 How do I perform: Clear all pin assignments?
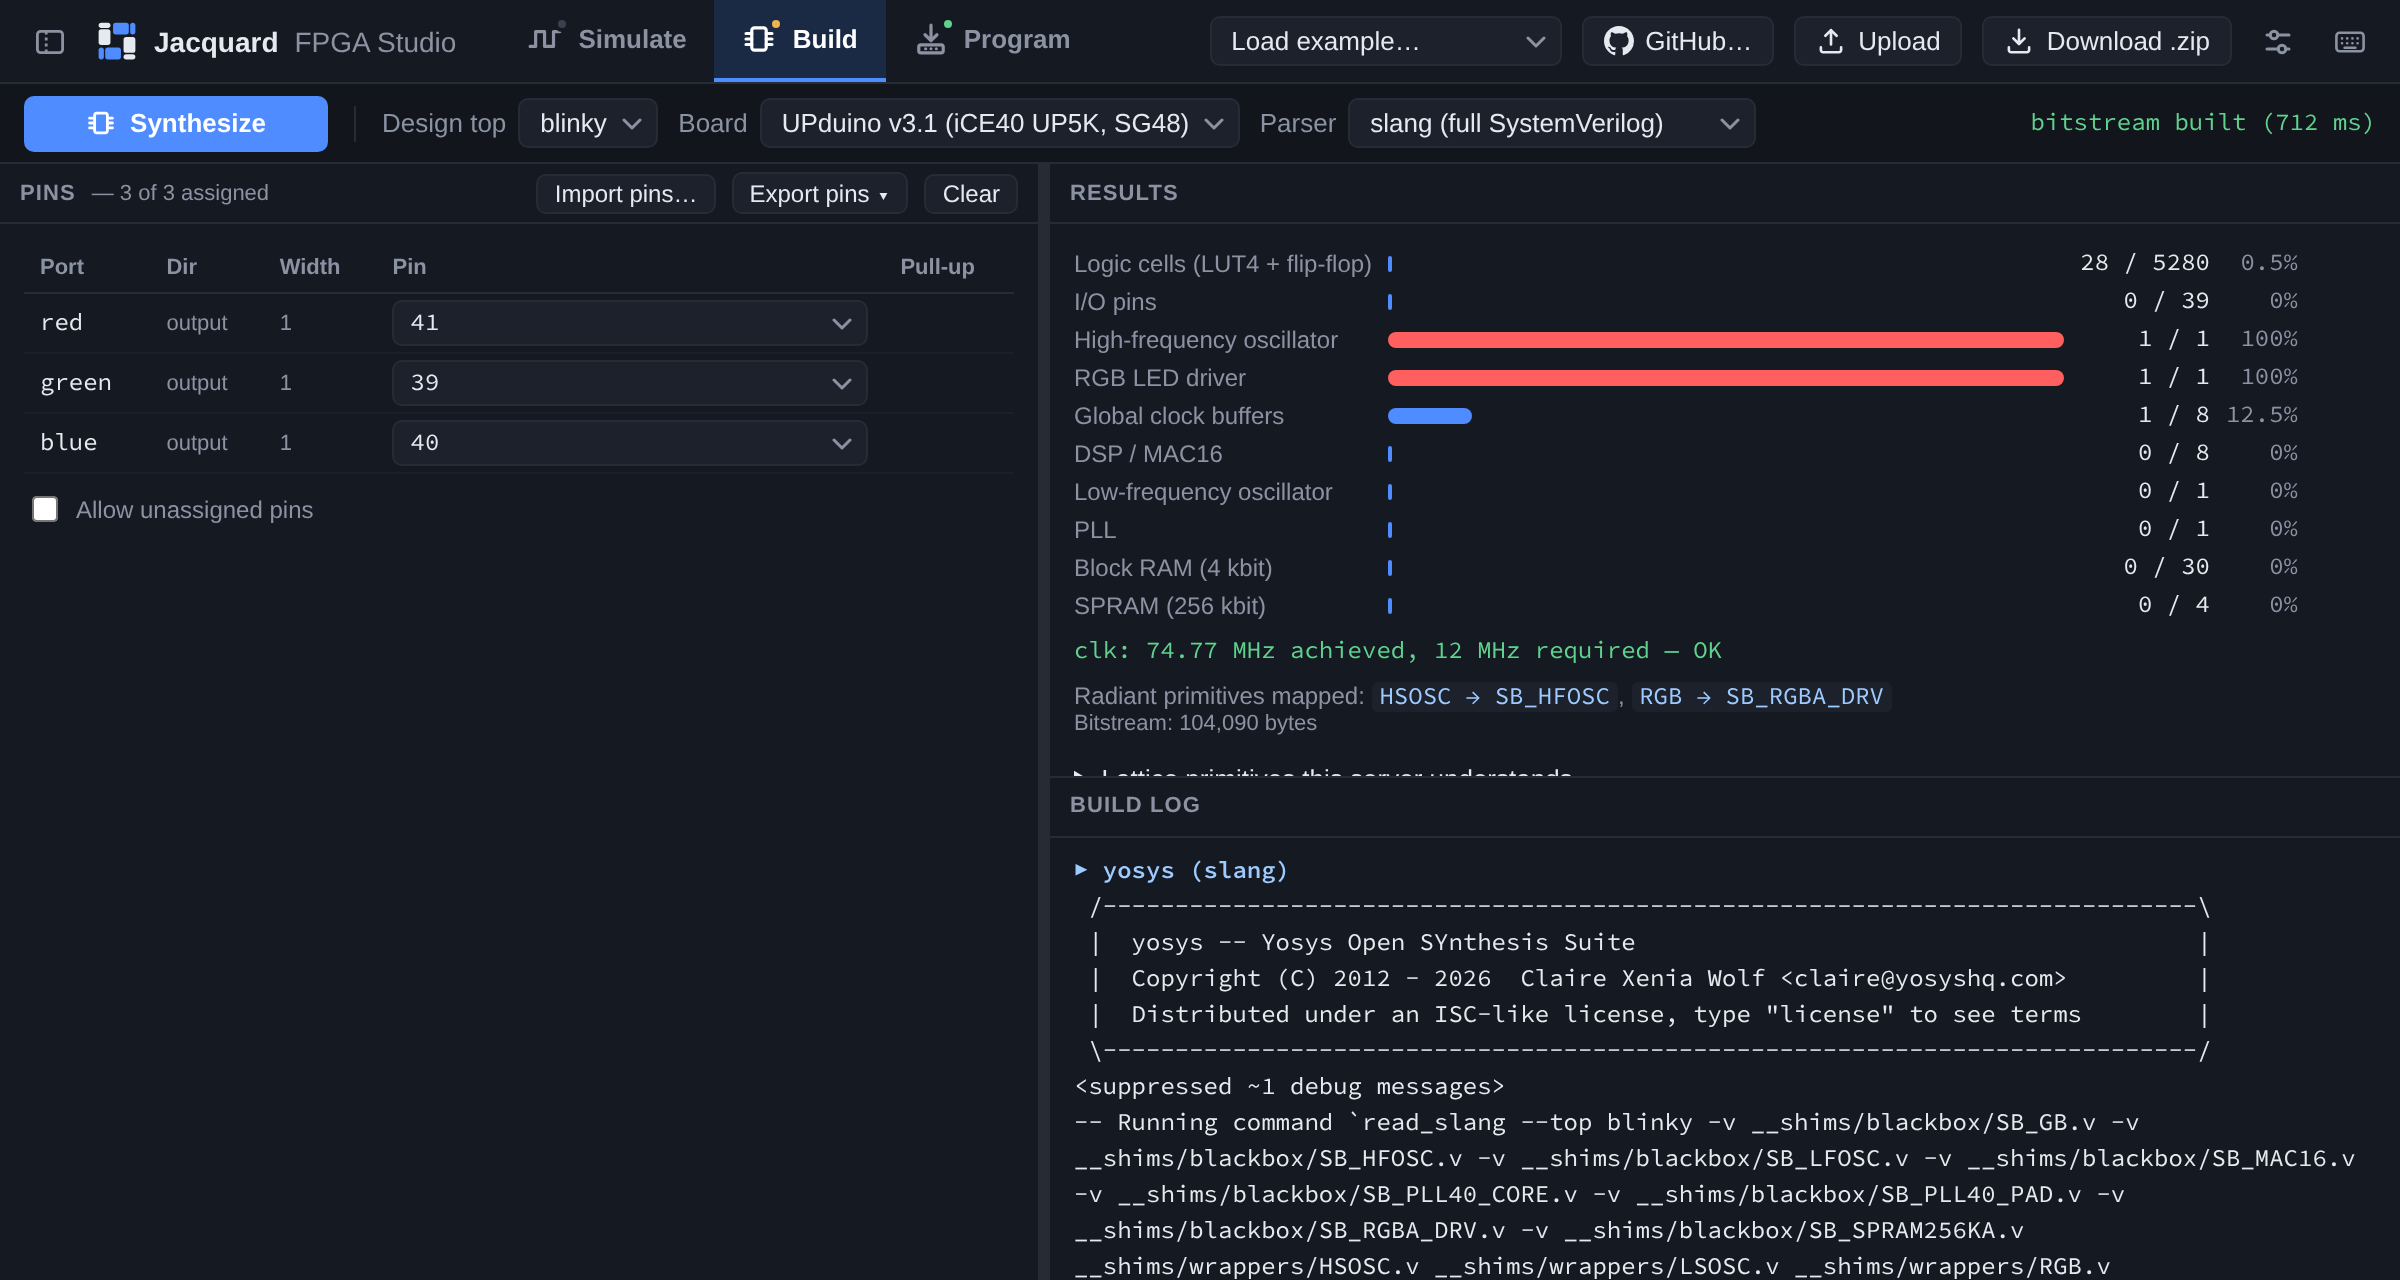point(971,194)
